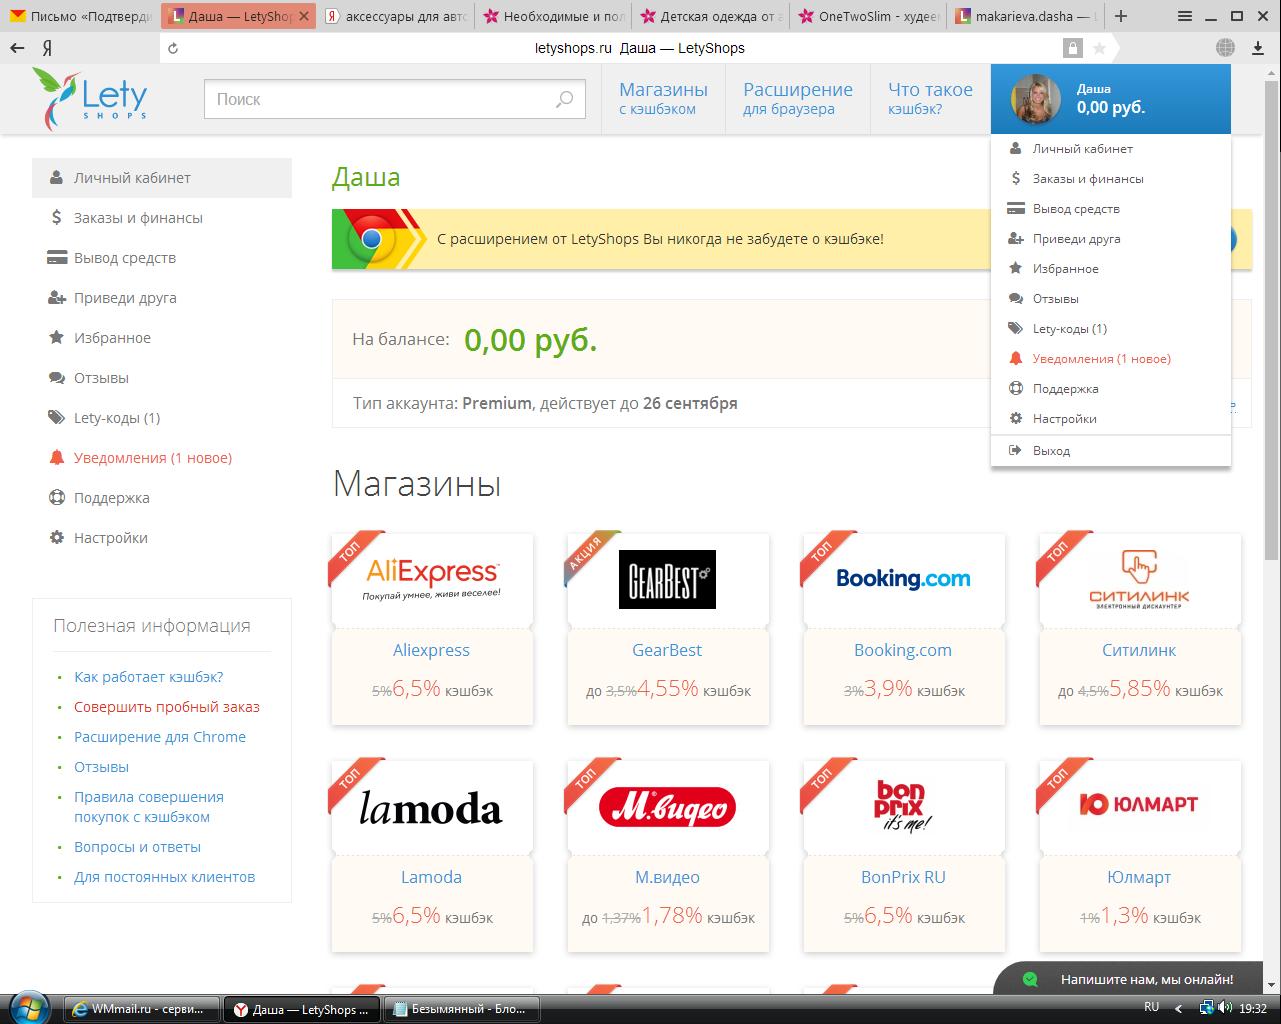Open Приведи друга in the left sidebar

pyautogui.click(x=162, y=298)
